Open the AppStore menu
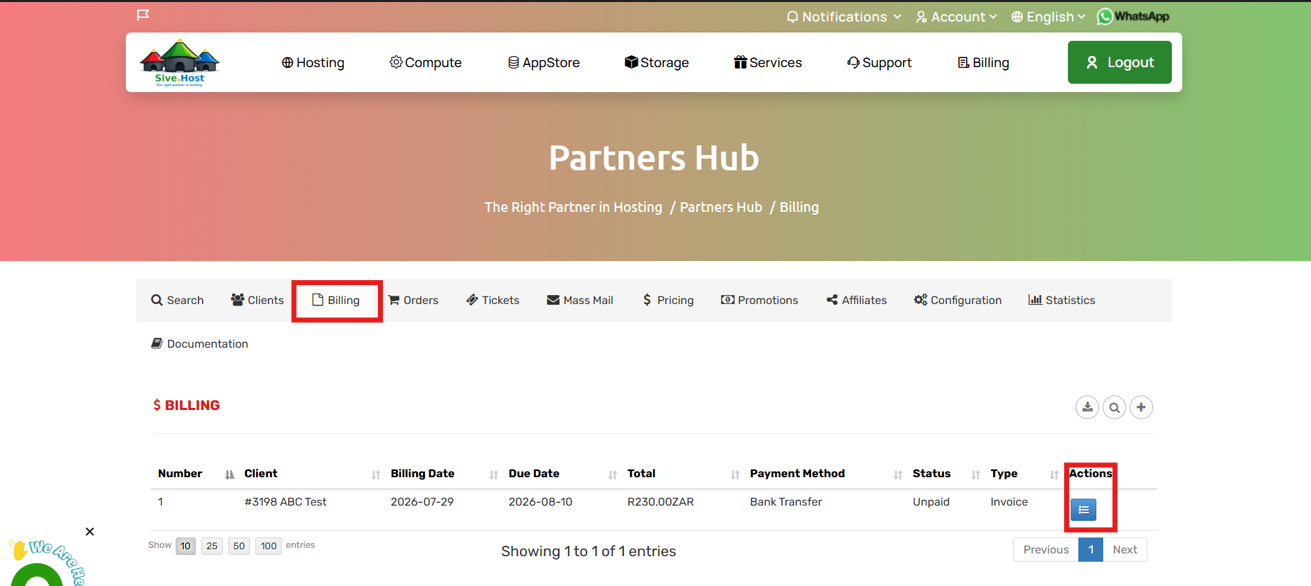 (x=544, y=62)
